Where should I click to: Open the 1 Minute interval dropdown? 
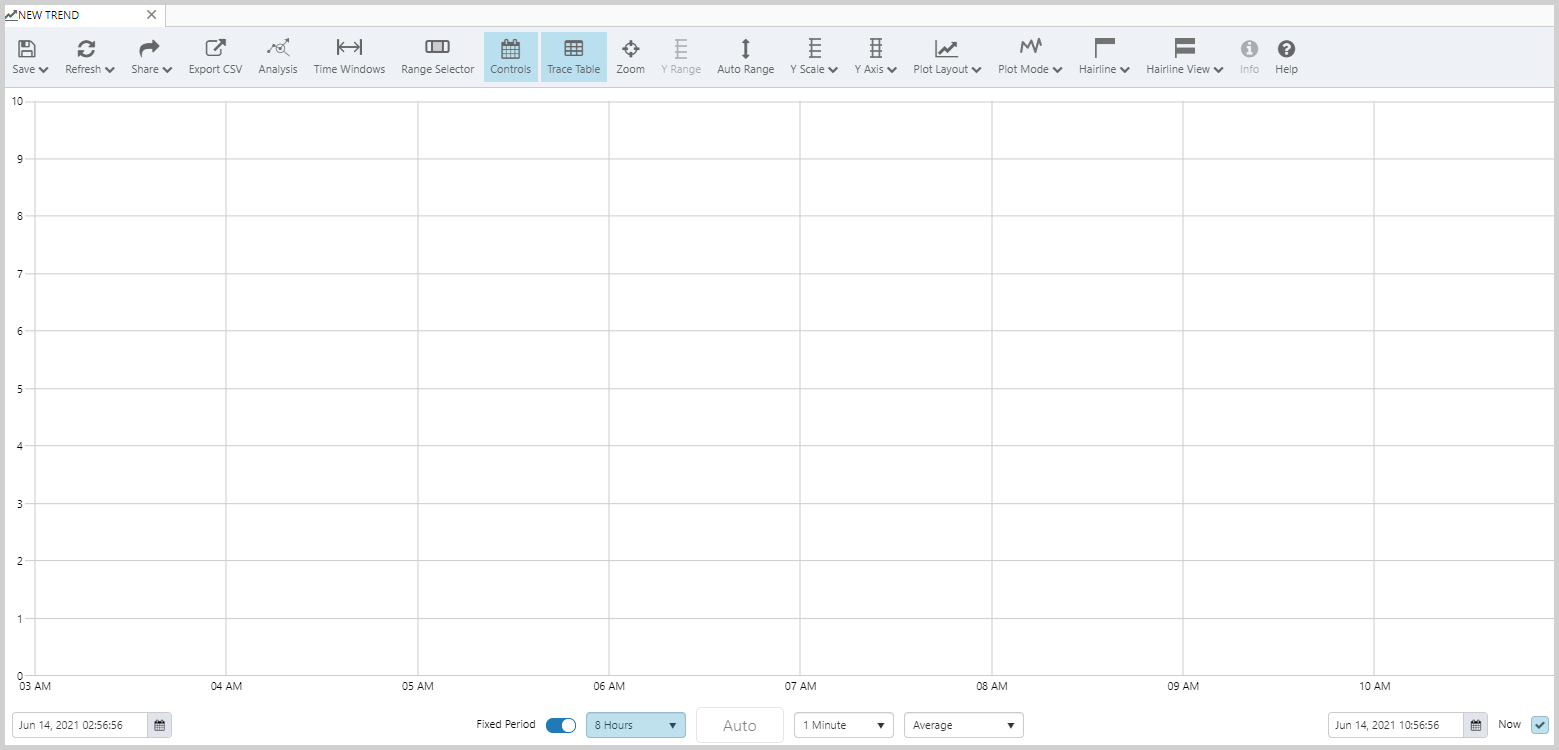coord(843,725)
